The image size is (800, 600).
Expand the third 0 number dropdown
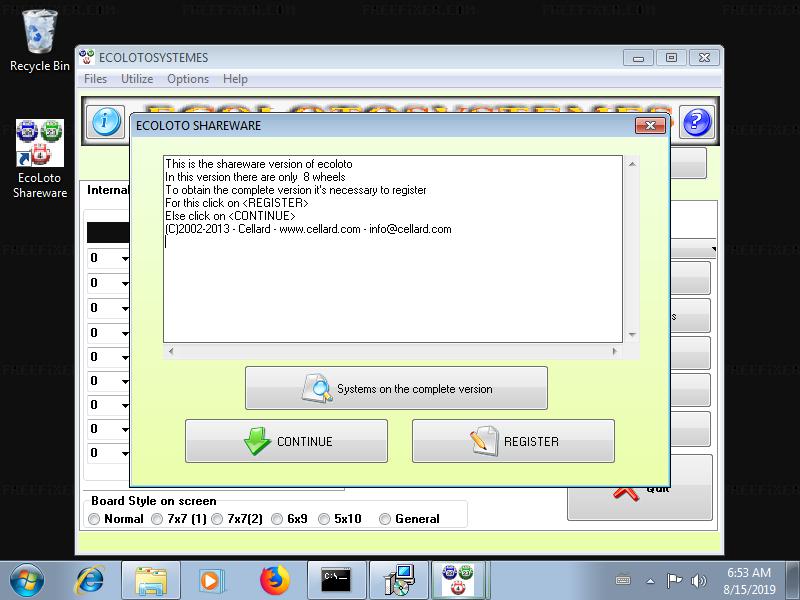coord(124,308)
